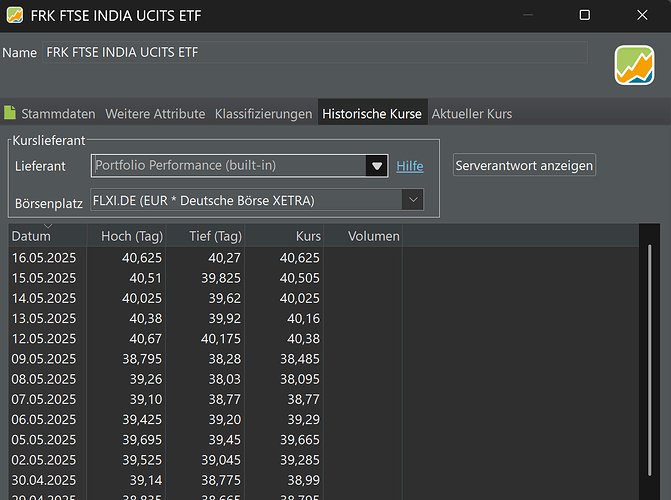The image size is (671, 500).
Task: Maximize the FRK FTSE INDIA window
Action: tap(585, 15)
